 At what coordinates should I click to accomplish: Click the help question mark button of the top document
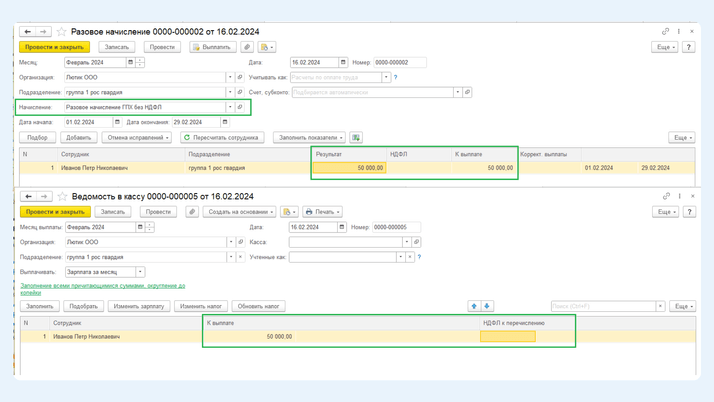(689, 47)
